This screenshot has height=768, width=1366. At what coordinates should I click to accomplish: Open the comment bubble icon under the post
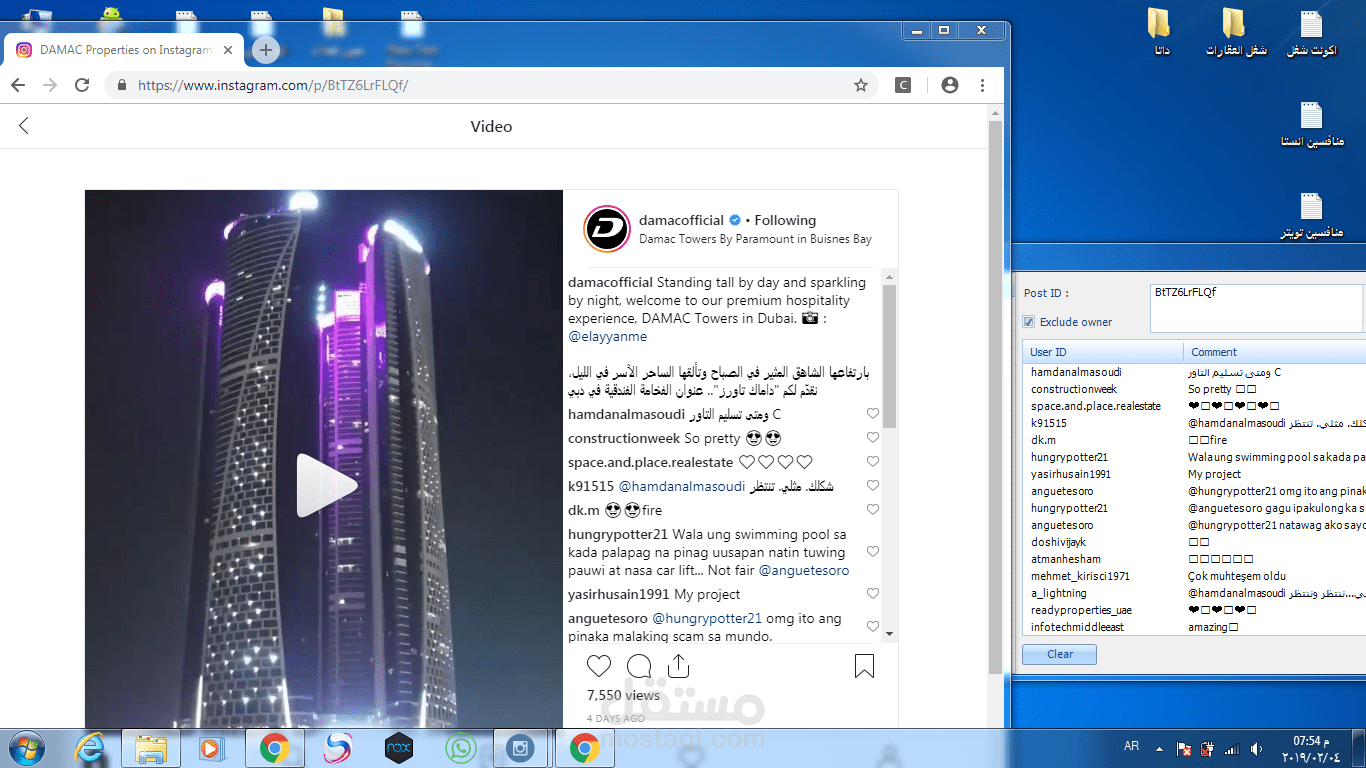click(639, 666)
